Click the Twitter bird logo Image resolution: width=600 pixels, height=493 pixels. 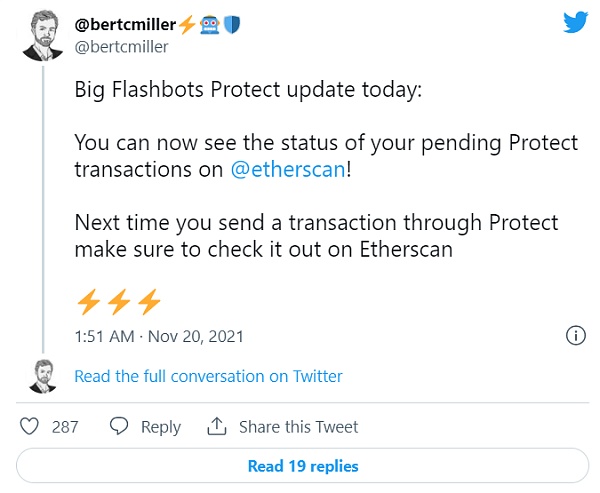point(575,22)
